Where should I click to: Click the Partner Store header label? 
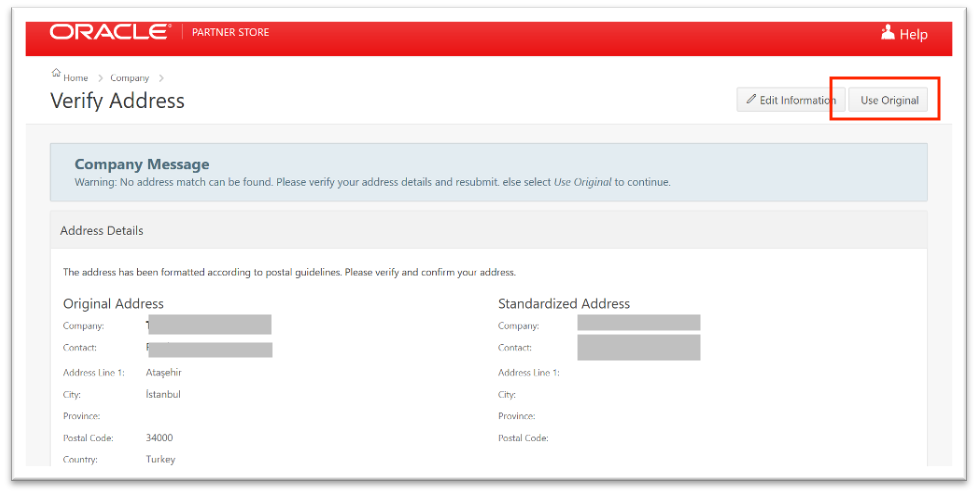tap(230, 33)
